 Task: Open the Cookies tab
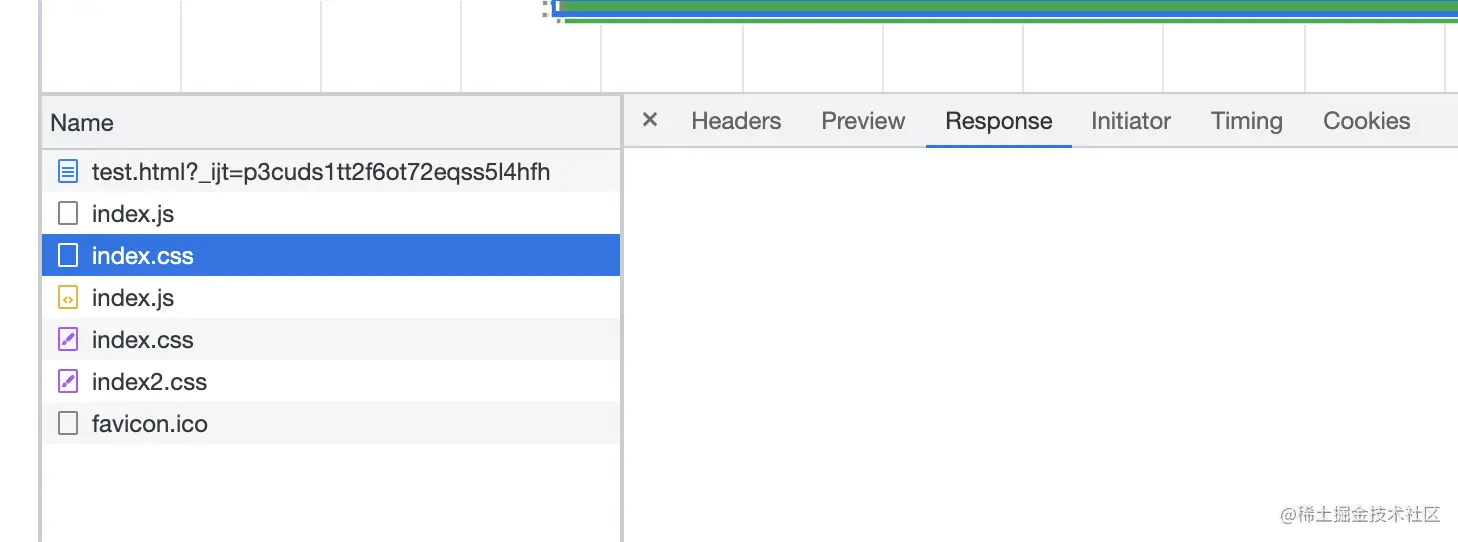[1366, 121]
